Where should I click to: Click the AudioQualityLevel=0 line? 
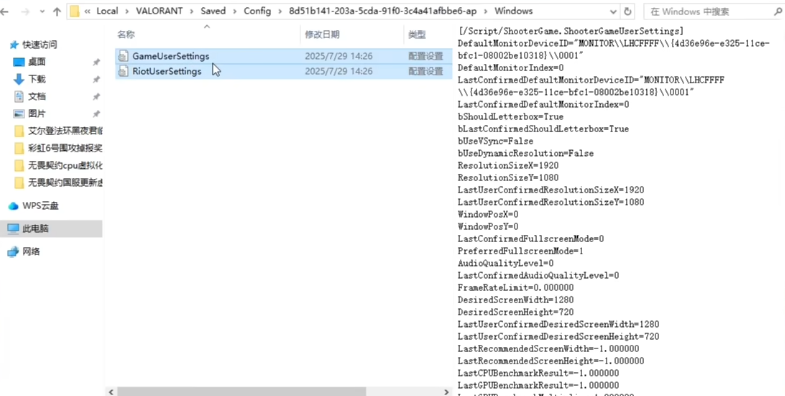pyautogui.click(x=506, y=263)
